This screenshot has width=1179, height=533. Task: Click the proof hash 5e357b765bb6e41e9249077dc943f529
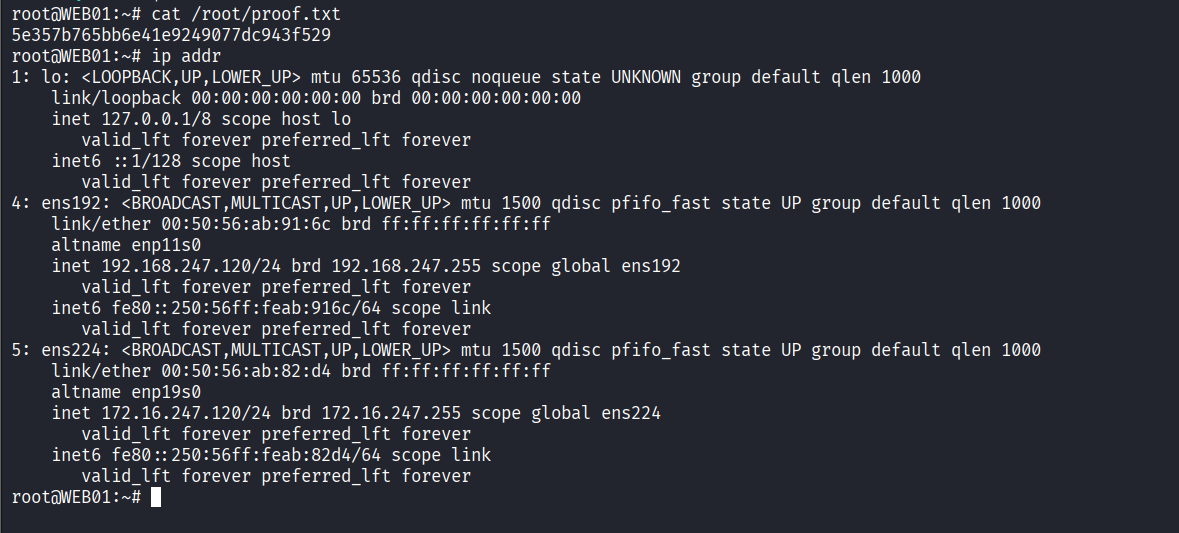click(171, 35)
